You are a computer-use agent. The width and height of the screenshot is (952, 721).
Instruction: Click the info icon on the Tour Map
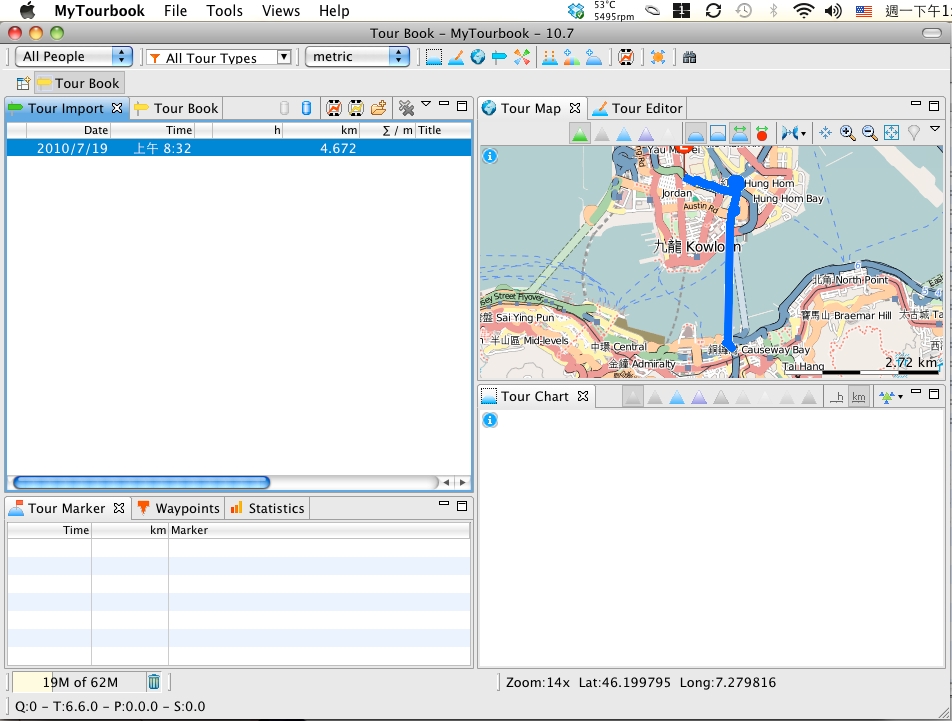coord(490,156)
